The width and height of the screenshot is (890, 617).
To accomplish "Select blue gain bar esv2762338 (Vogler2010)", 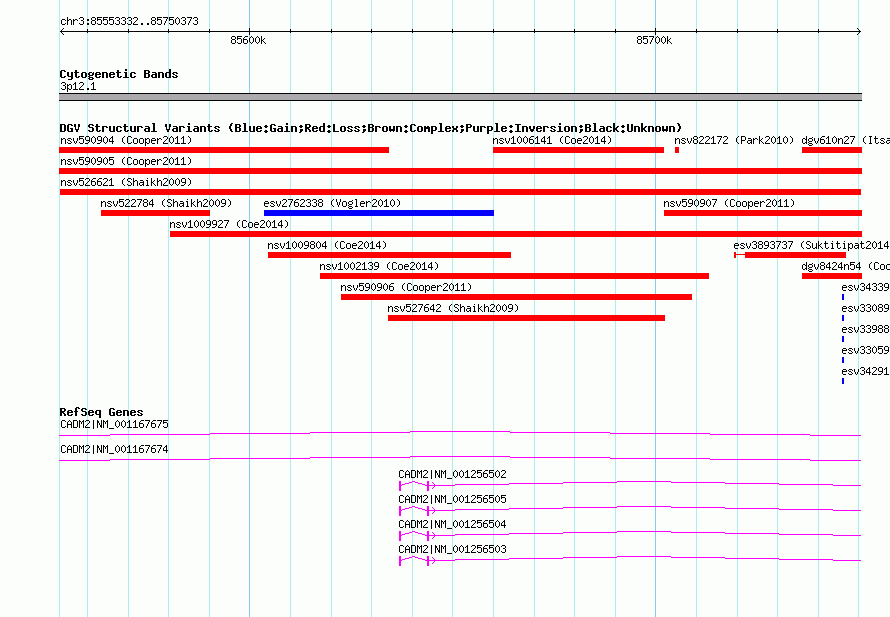I will click(x=379, y=213).
